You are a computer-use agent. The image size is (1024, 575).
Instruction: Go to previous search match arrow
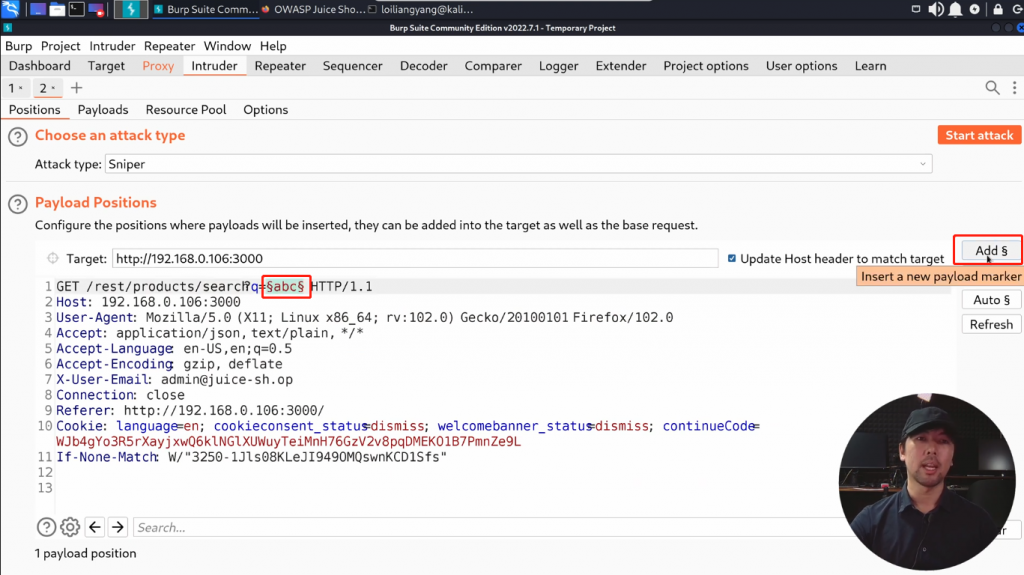pos(95,527)
